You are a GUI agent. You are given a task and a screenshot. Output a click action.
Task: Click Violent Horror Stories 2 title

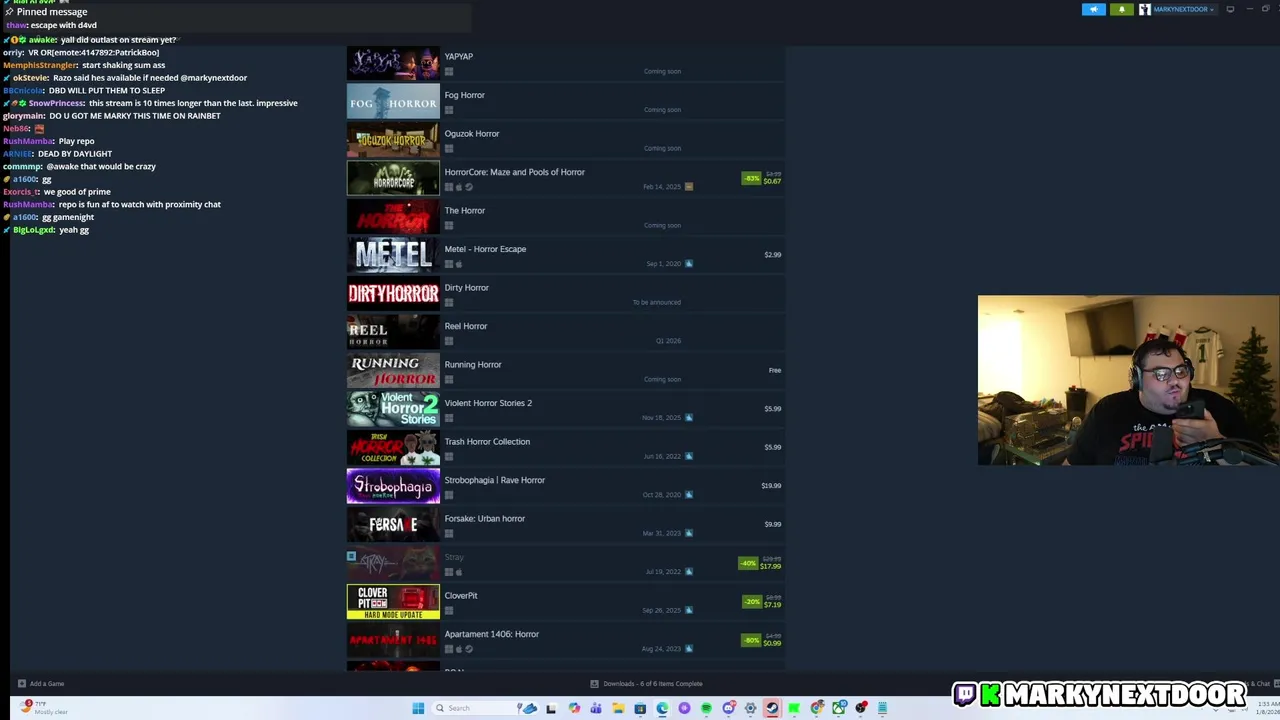point(488,403)
